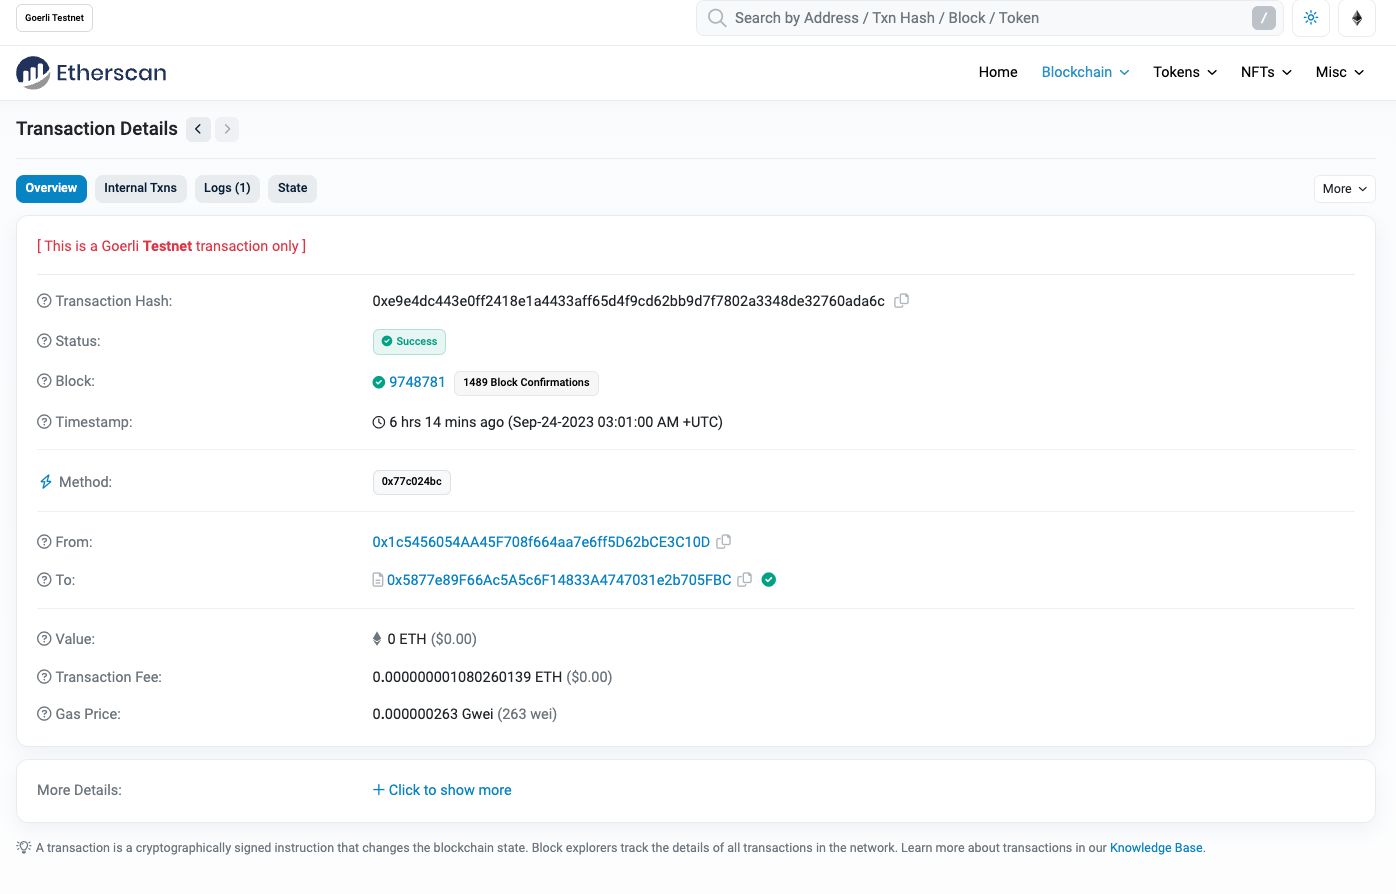Viewport: 1396px width, 894px height.
Task: Click the clock icon by timestamp
Action: click(379, 422)
